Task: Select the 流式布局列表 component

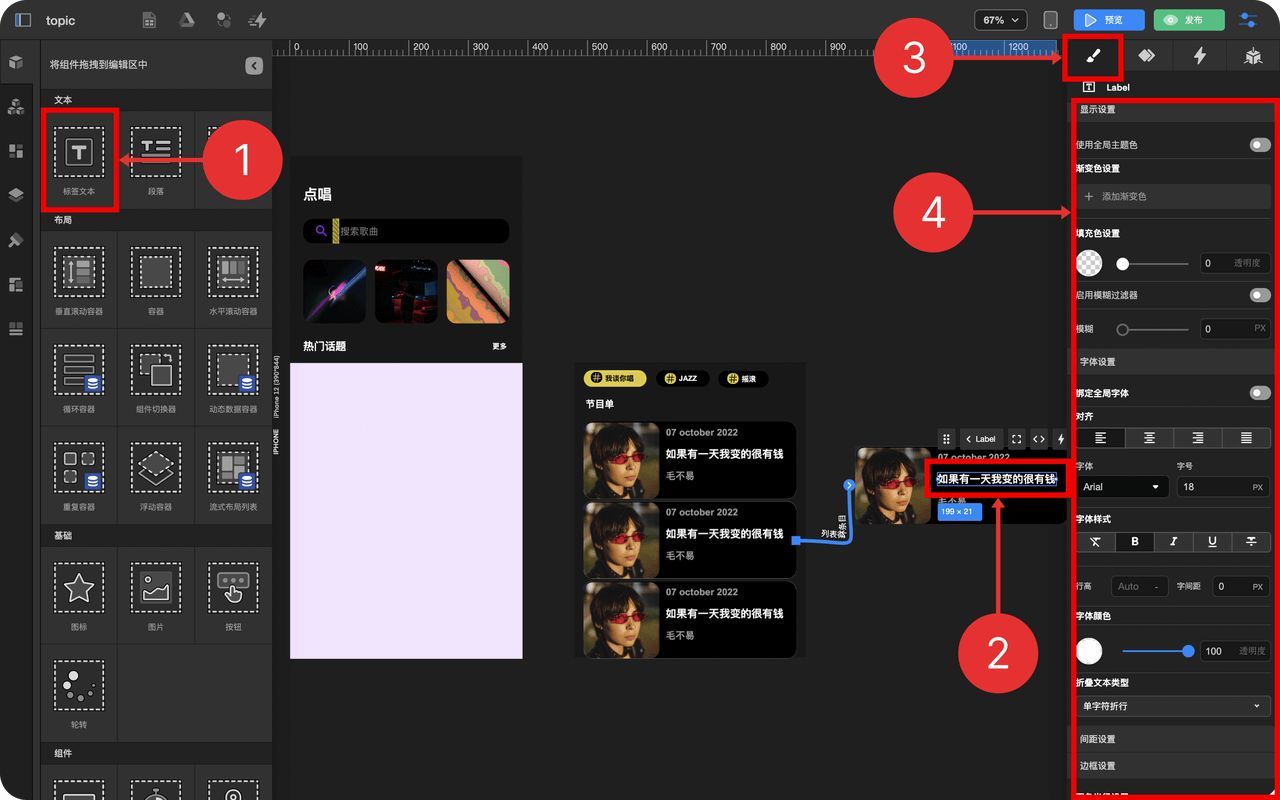Action: click(233, 475)
